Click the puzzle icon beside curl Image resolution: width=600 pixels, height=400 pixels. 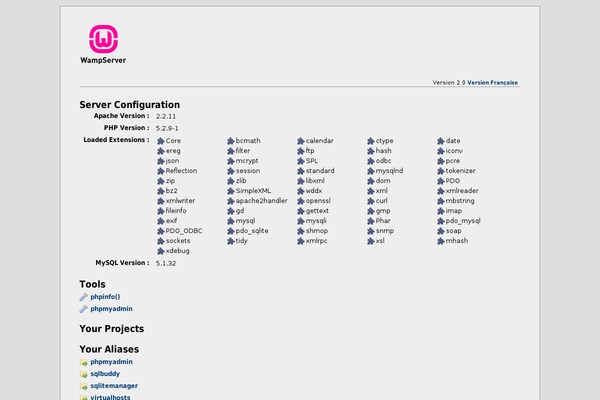[x=371, y=201]
